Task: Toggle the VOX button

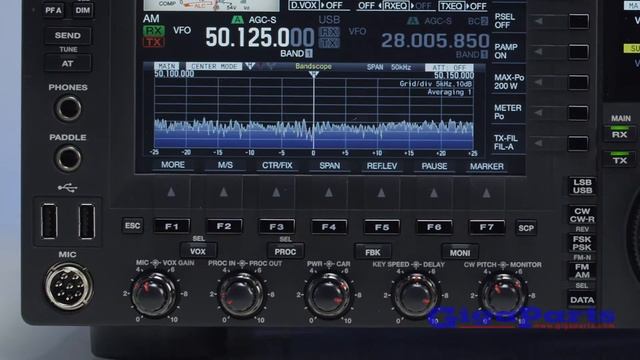Action: [198, 251]
